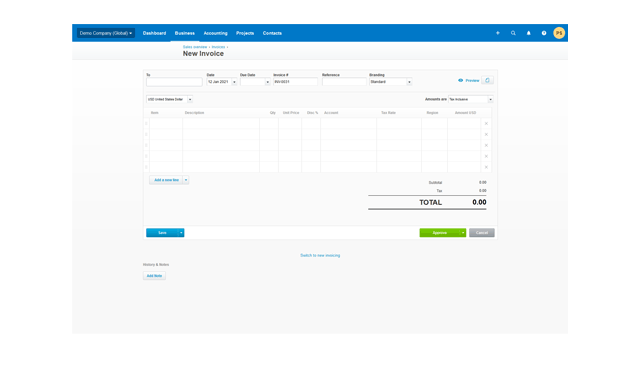
Task: Focus the Reference input field
Action: click(344, 82)
